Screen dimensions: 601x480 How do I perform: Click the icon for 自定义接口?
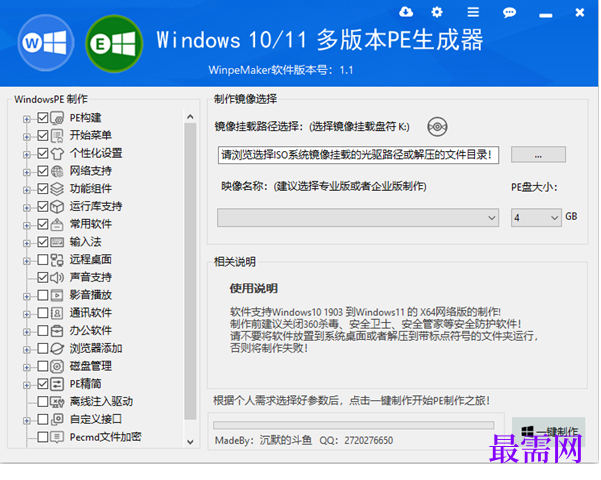coord(57,419)
